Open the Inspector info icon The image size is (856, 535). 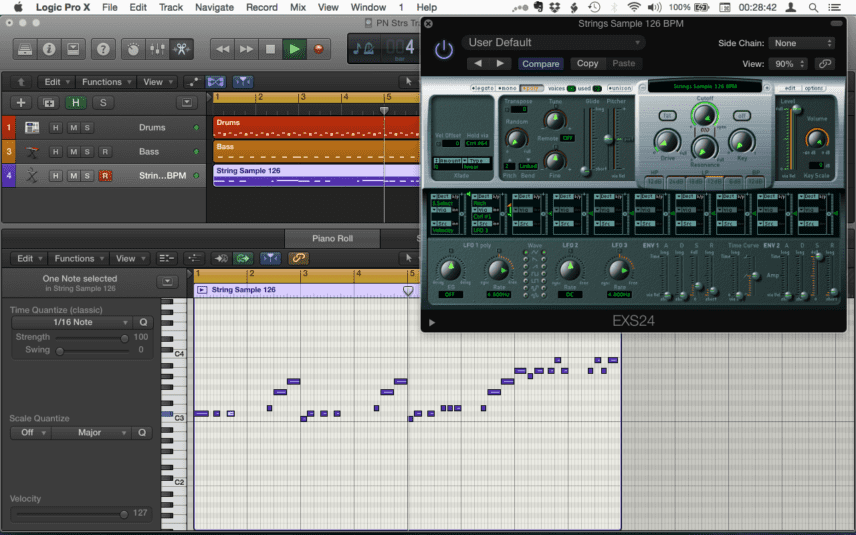pyautogui.click(x=49, y=49)
